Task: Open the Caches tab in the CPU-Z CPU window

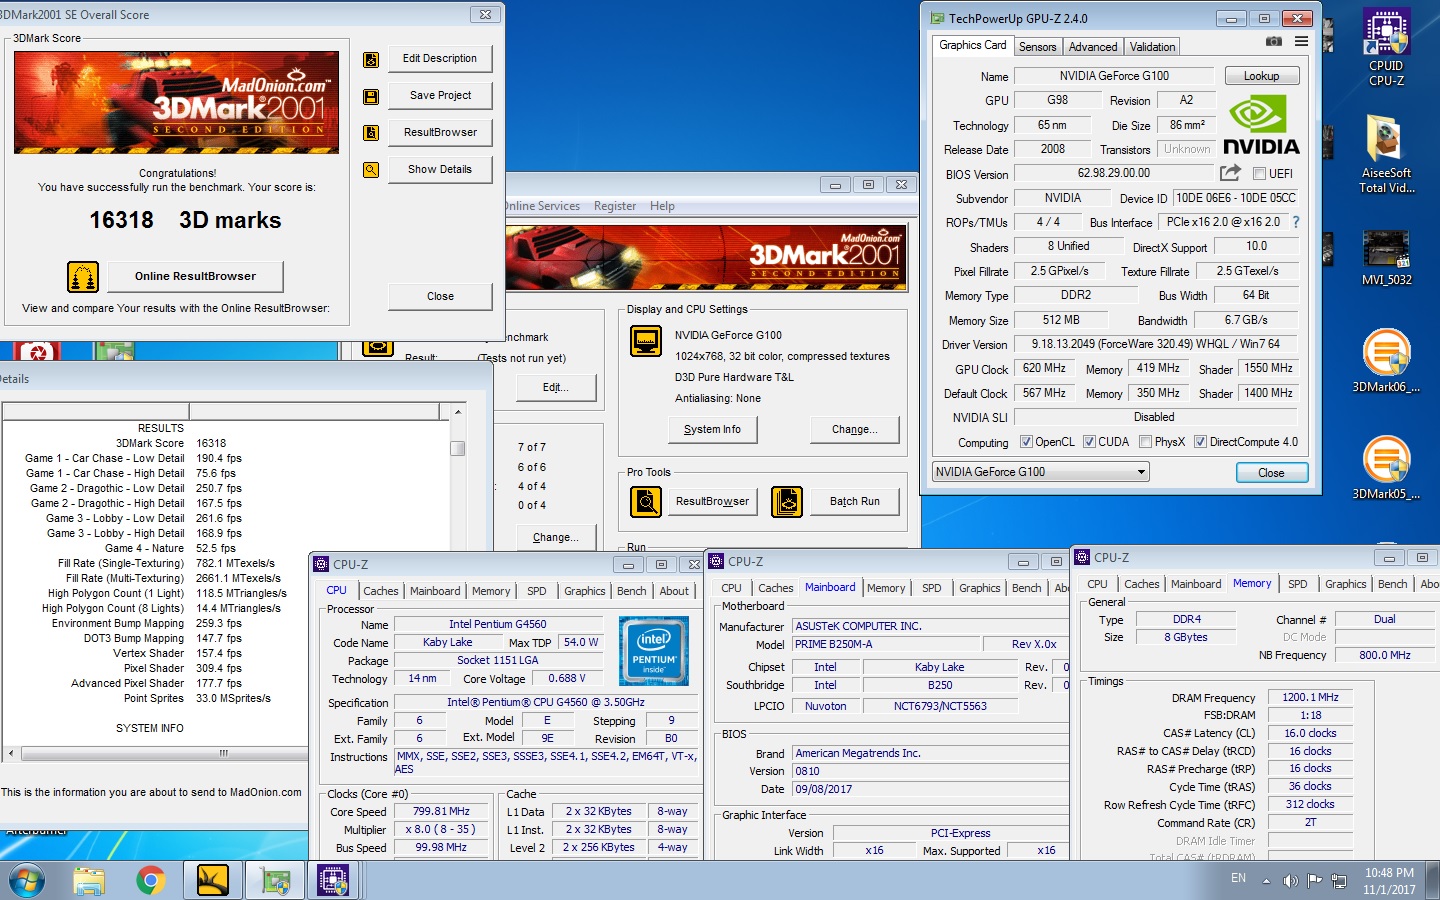Action: [x=381, y=591]
